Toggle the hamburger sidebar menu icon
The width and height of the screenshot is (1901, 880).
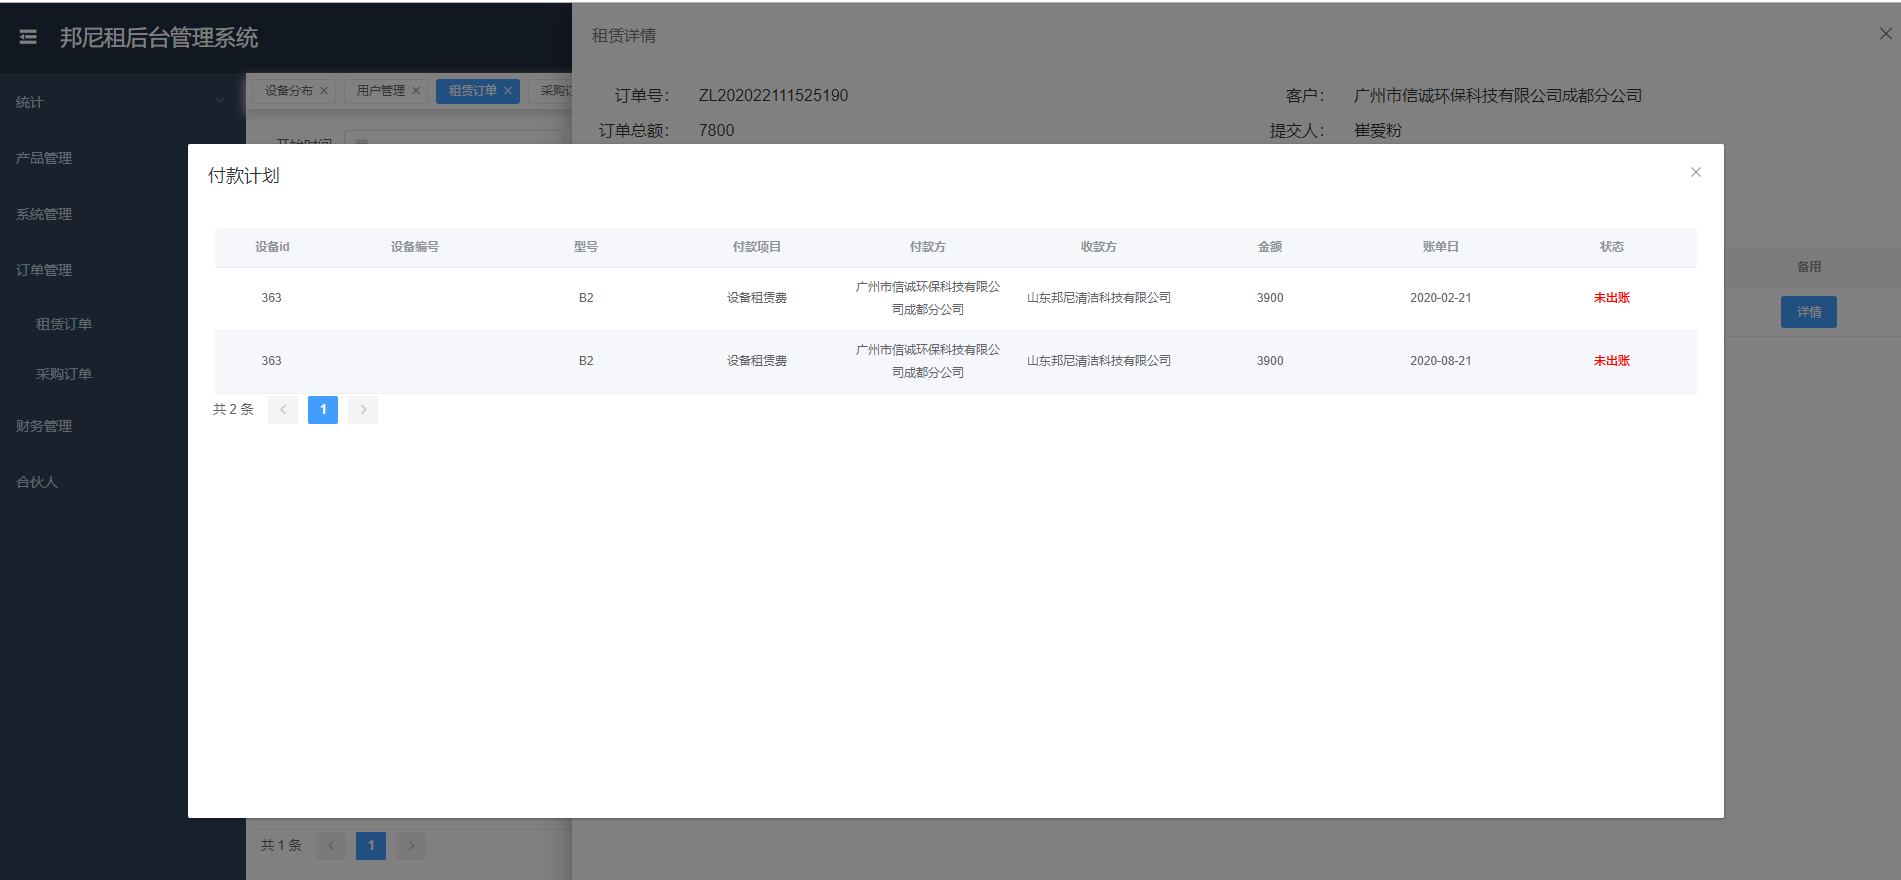(x=28, y=37)
